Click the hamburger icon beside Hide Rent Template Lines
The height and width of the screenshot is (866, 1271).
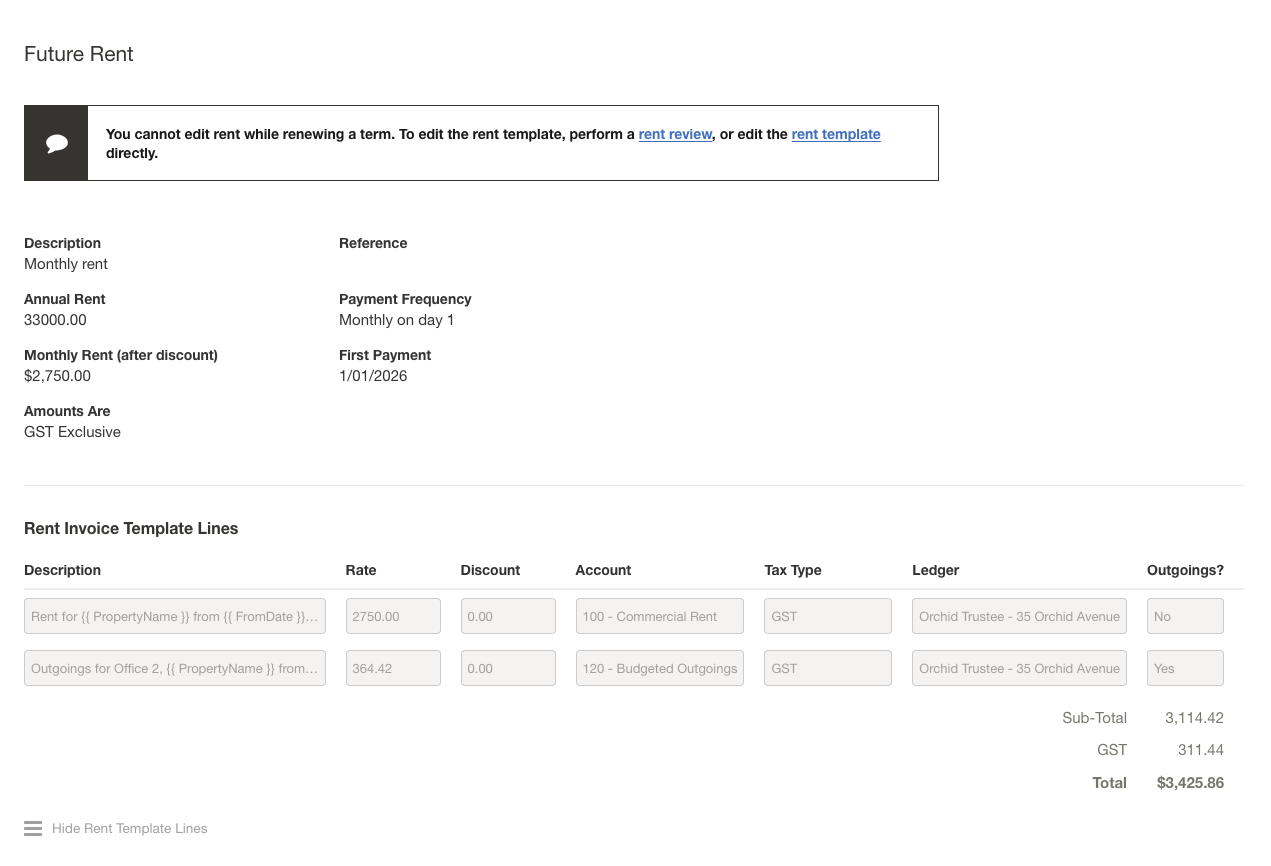click(x=32, y=828)
